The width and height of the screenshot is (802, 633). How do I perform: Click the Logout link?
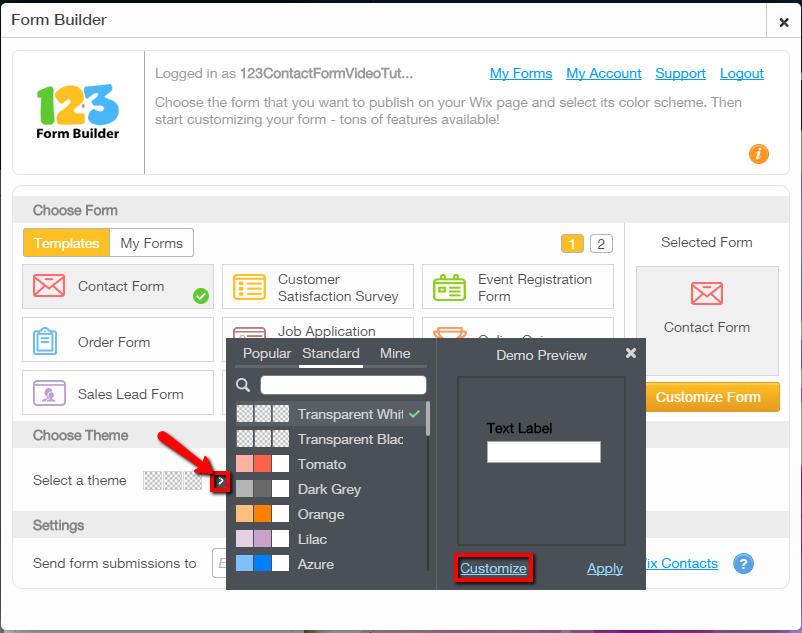click(742, 73)
